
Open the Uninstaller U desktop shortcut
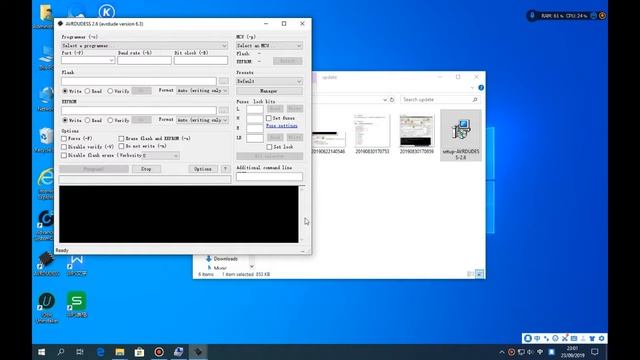[46, 307]
